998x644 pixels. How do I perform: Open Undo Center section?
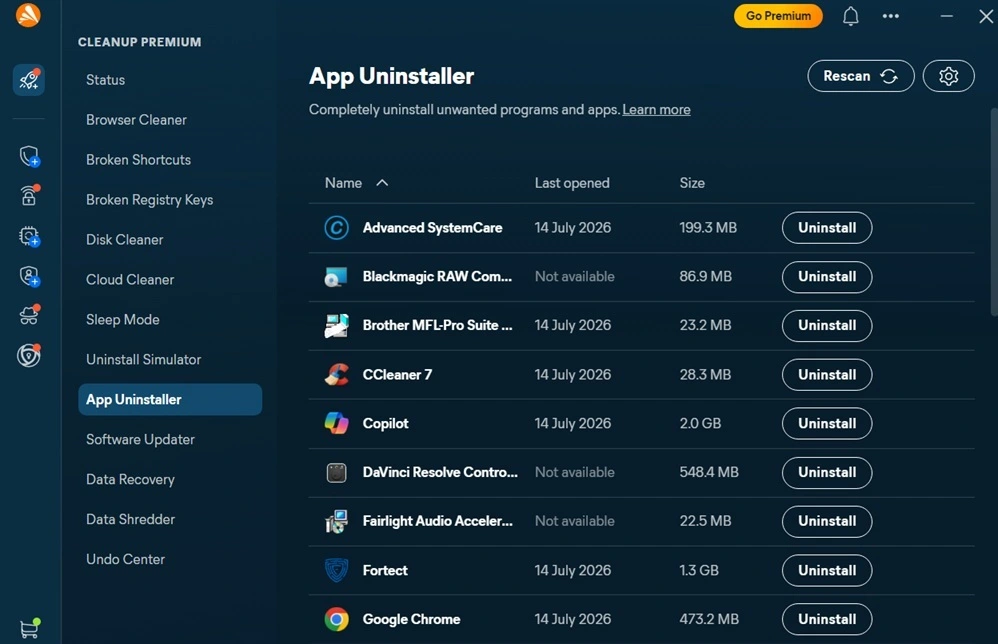click(x=125, y=559)
